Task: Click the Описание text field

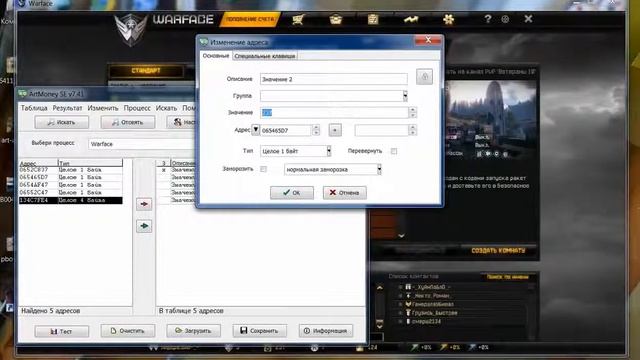Action: tap(333, 79)
